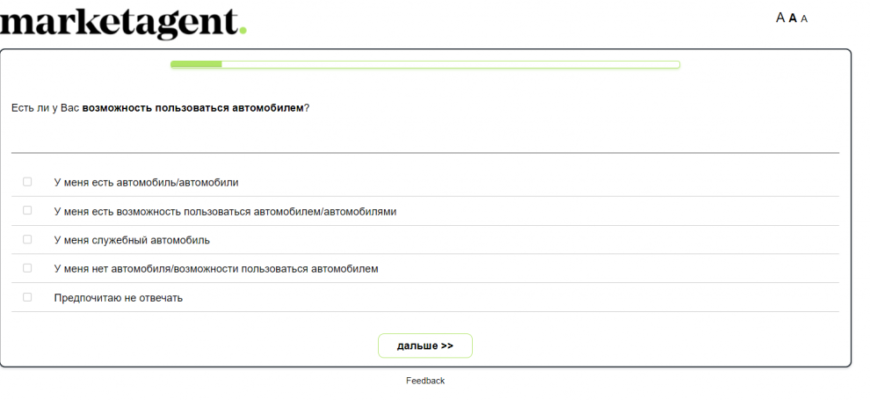This screenshot has width=870, height=400.
Task: Check the 'У меня нет автомобиля/возможности' checkbox
Action: (x=27, y=268)
